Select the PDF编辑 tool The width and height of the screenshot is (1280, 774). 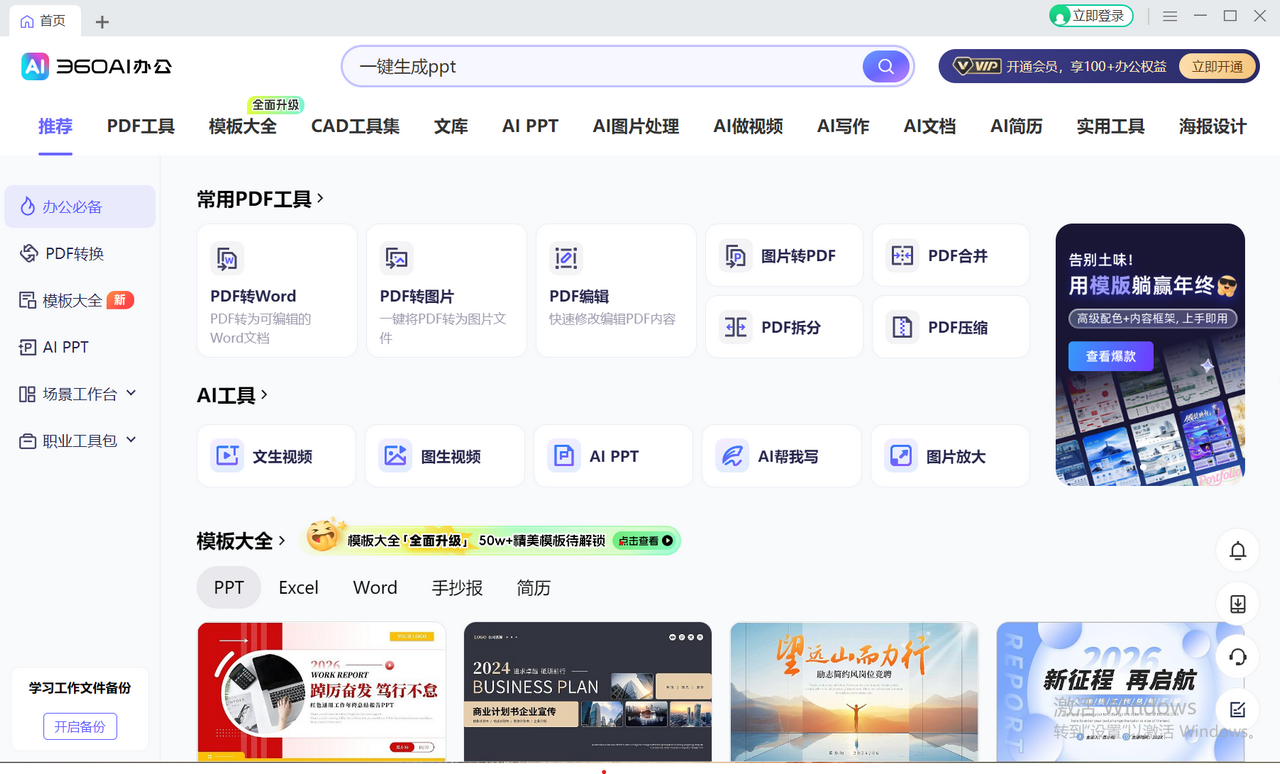614,290
